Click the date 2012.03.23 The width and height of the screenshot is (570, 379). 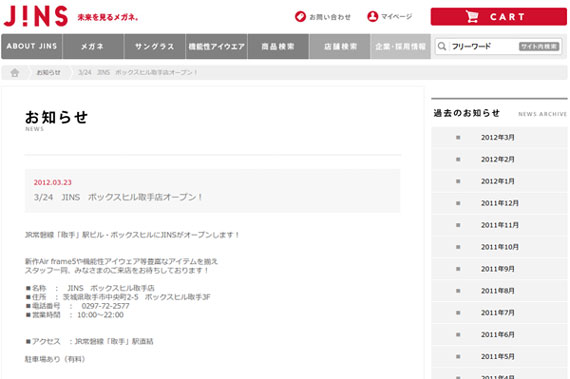click(53, 182)
